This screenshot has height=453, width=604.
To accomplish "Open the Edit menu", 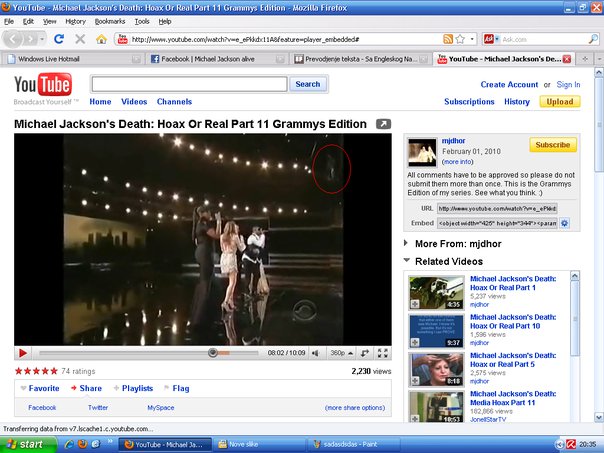I will (x=28, y=22).
